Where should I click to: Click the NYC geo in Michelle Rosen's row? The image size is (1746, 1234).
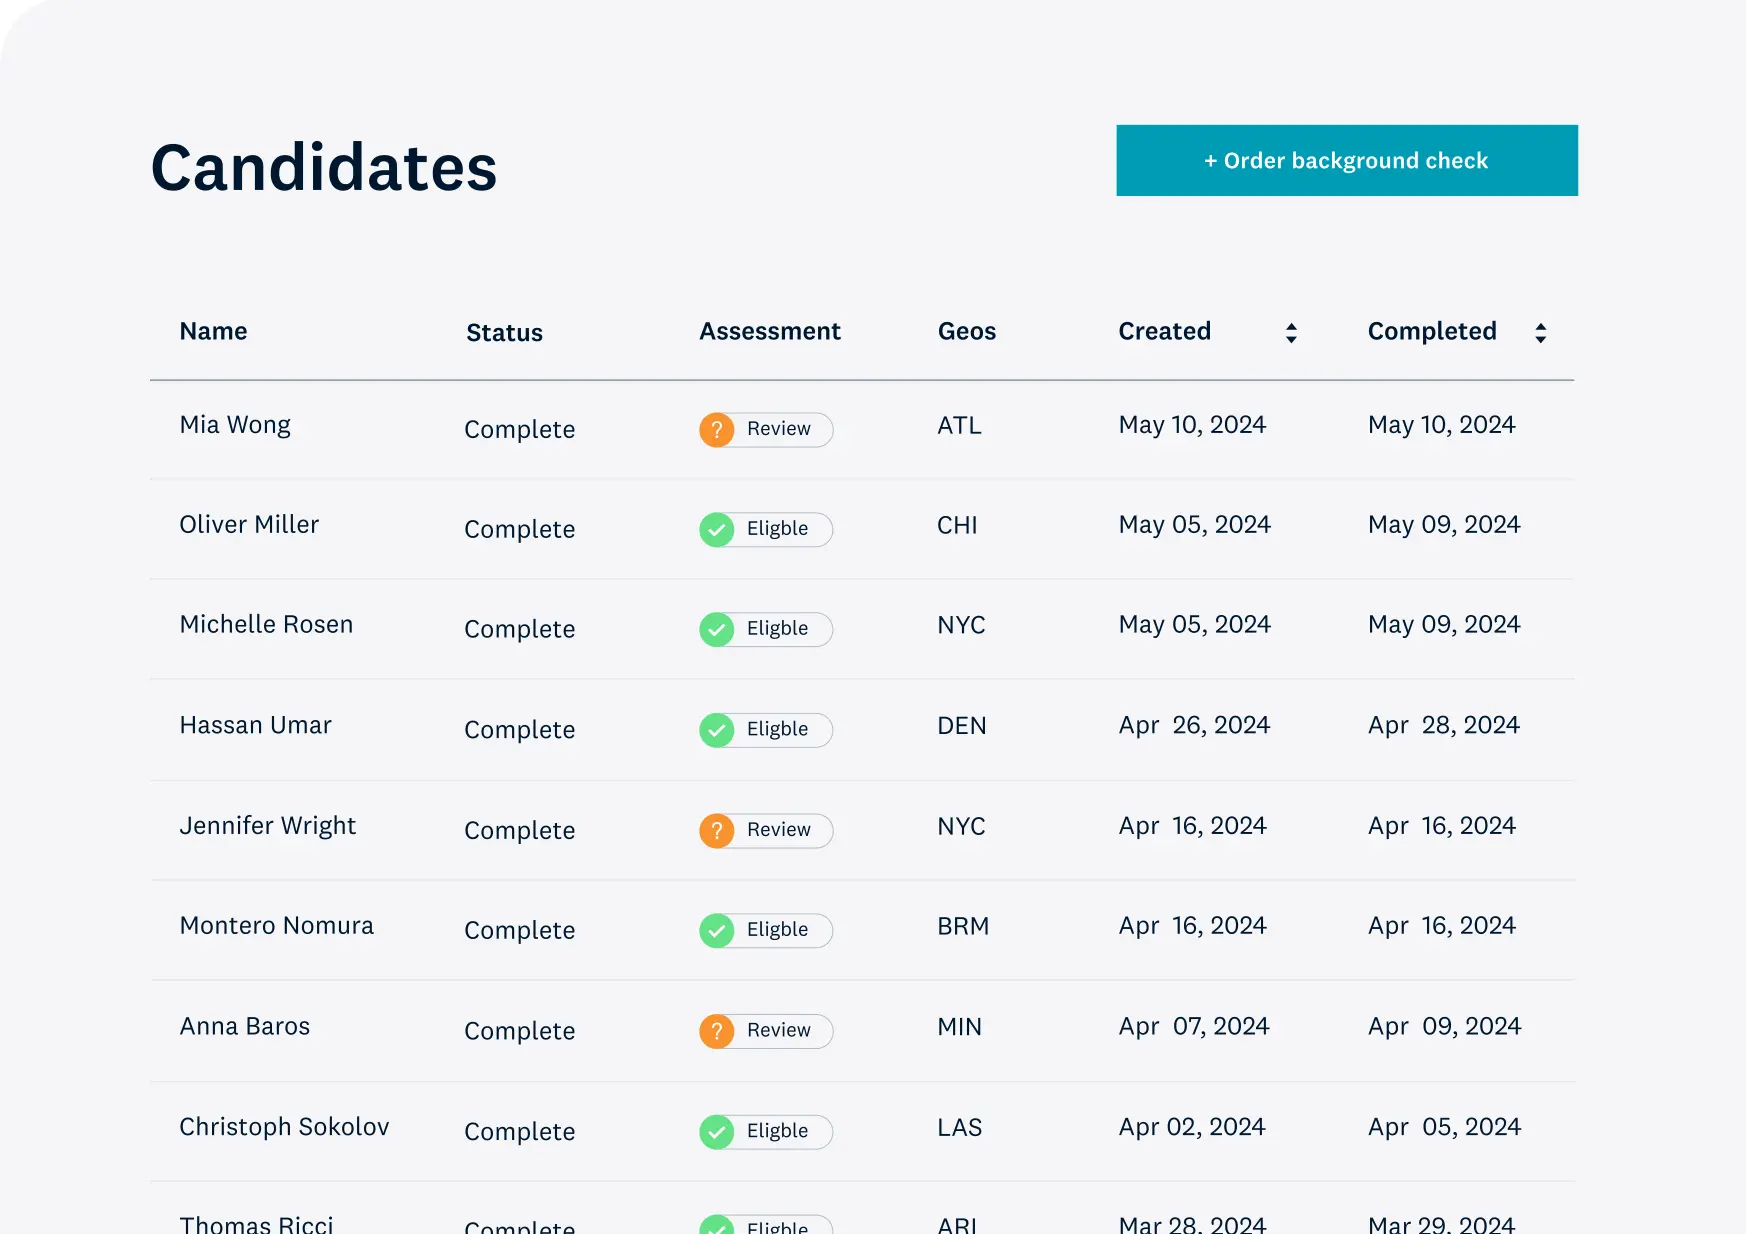point(961,626)
